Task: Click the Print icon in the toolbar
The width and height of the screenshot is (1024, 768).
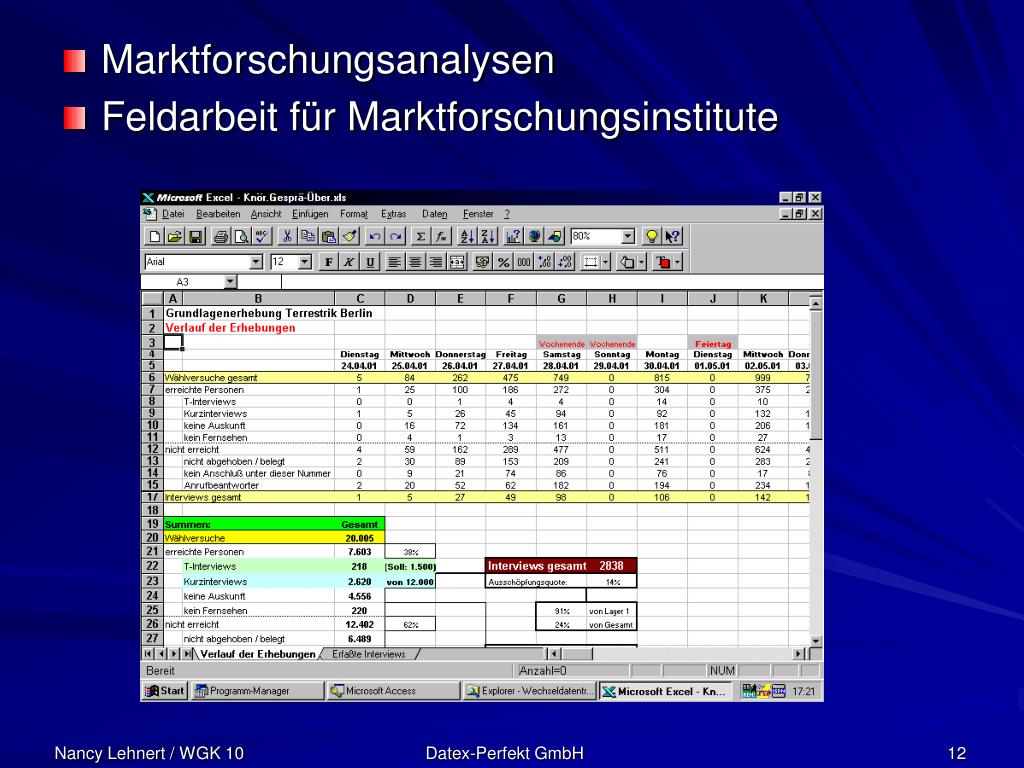Action: click(221, 236)
